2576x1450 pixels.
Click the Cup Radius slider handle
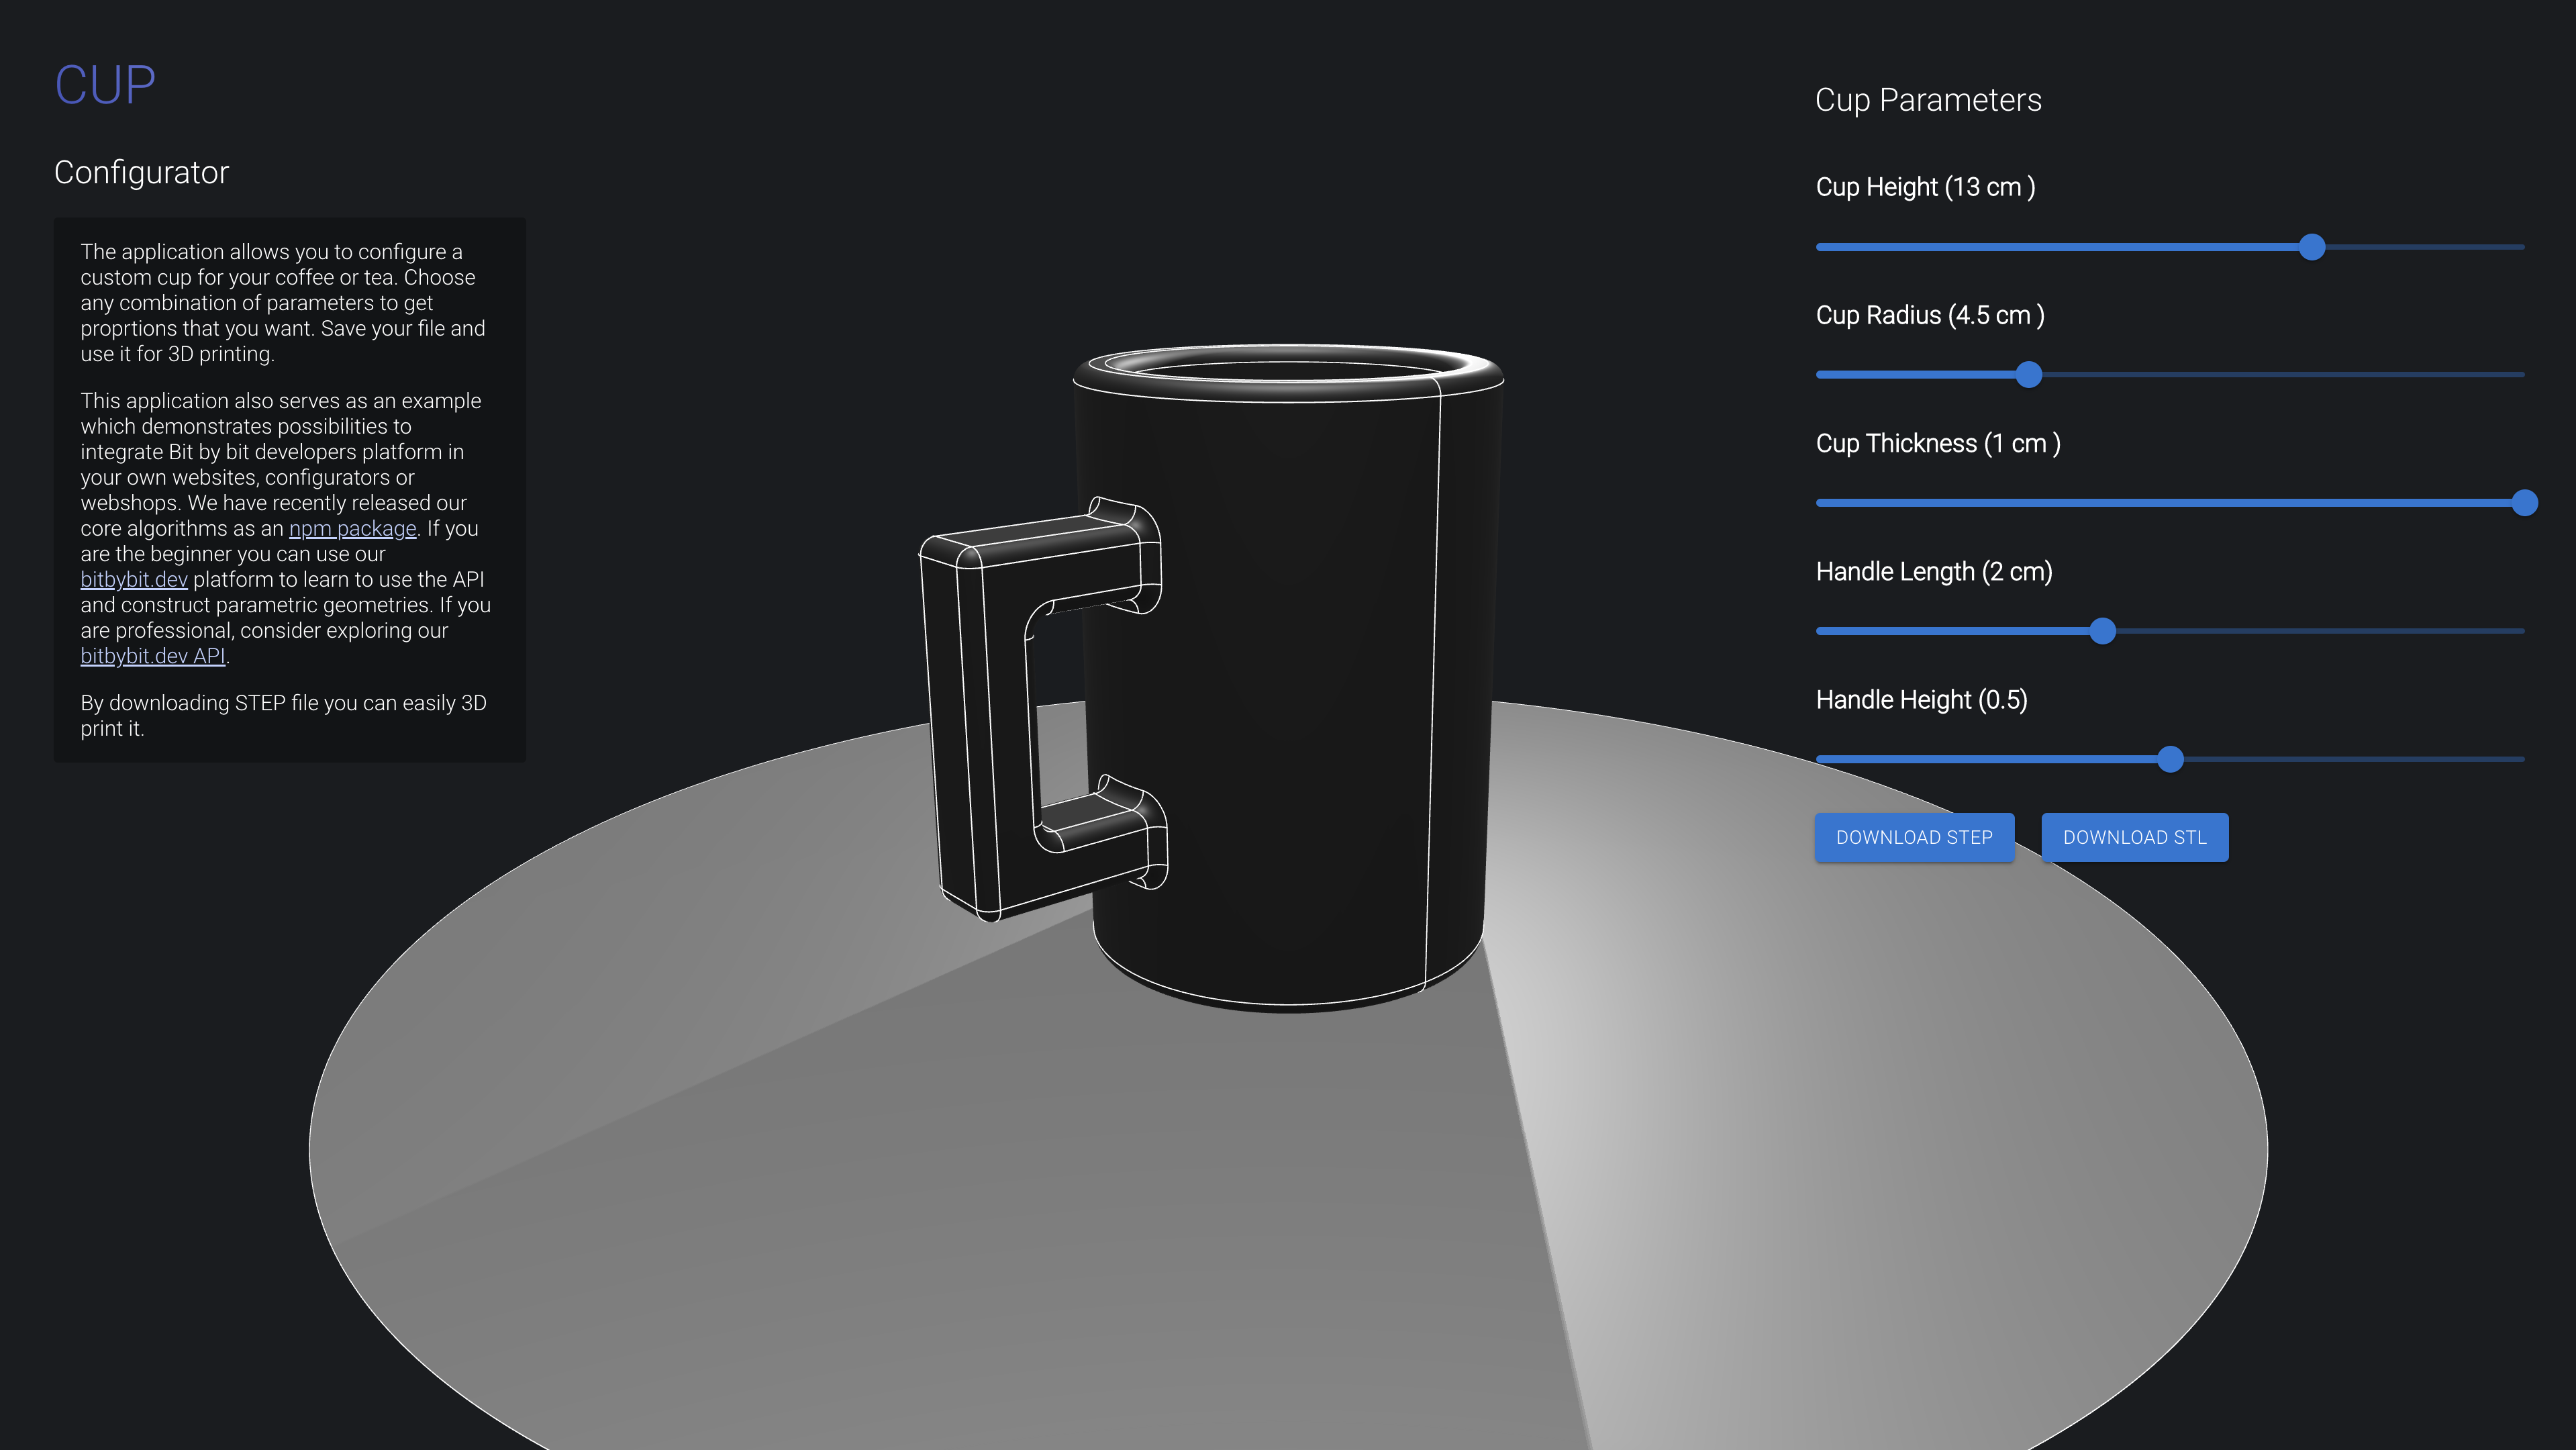click(2028, 375)
